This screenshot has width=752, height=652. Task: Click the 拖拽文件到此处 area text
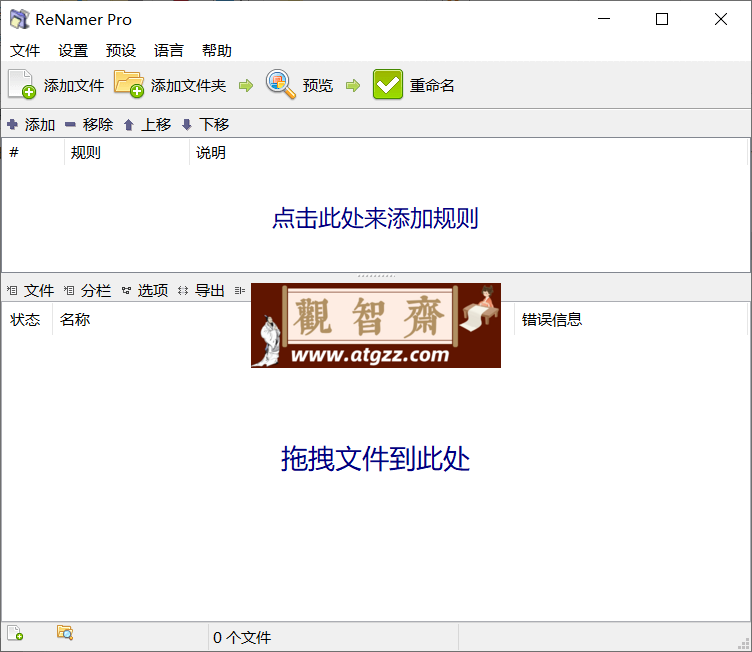(376, 459)
